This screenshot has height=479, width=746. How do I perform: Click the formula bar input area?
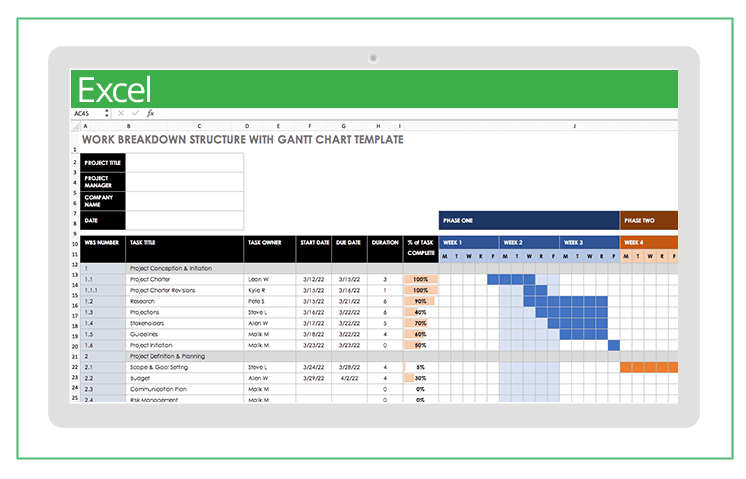point(400,114)
